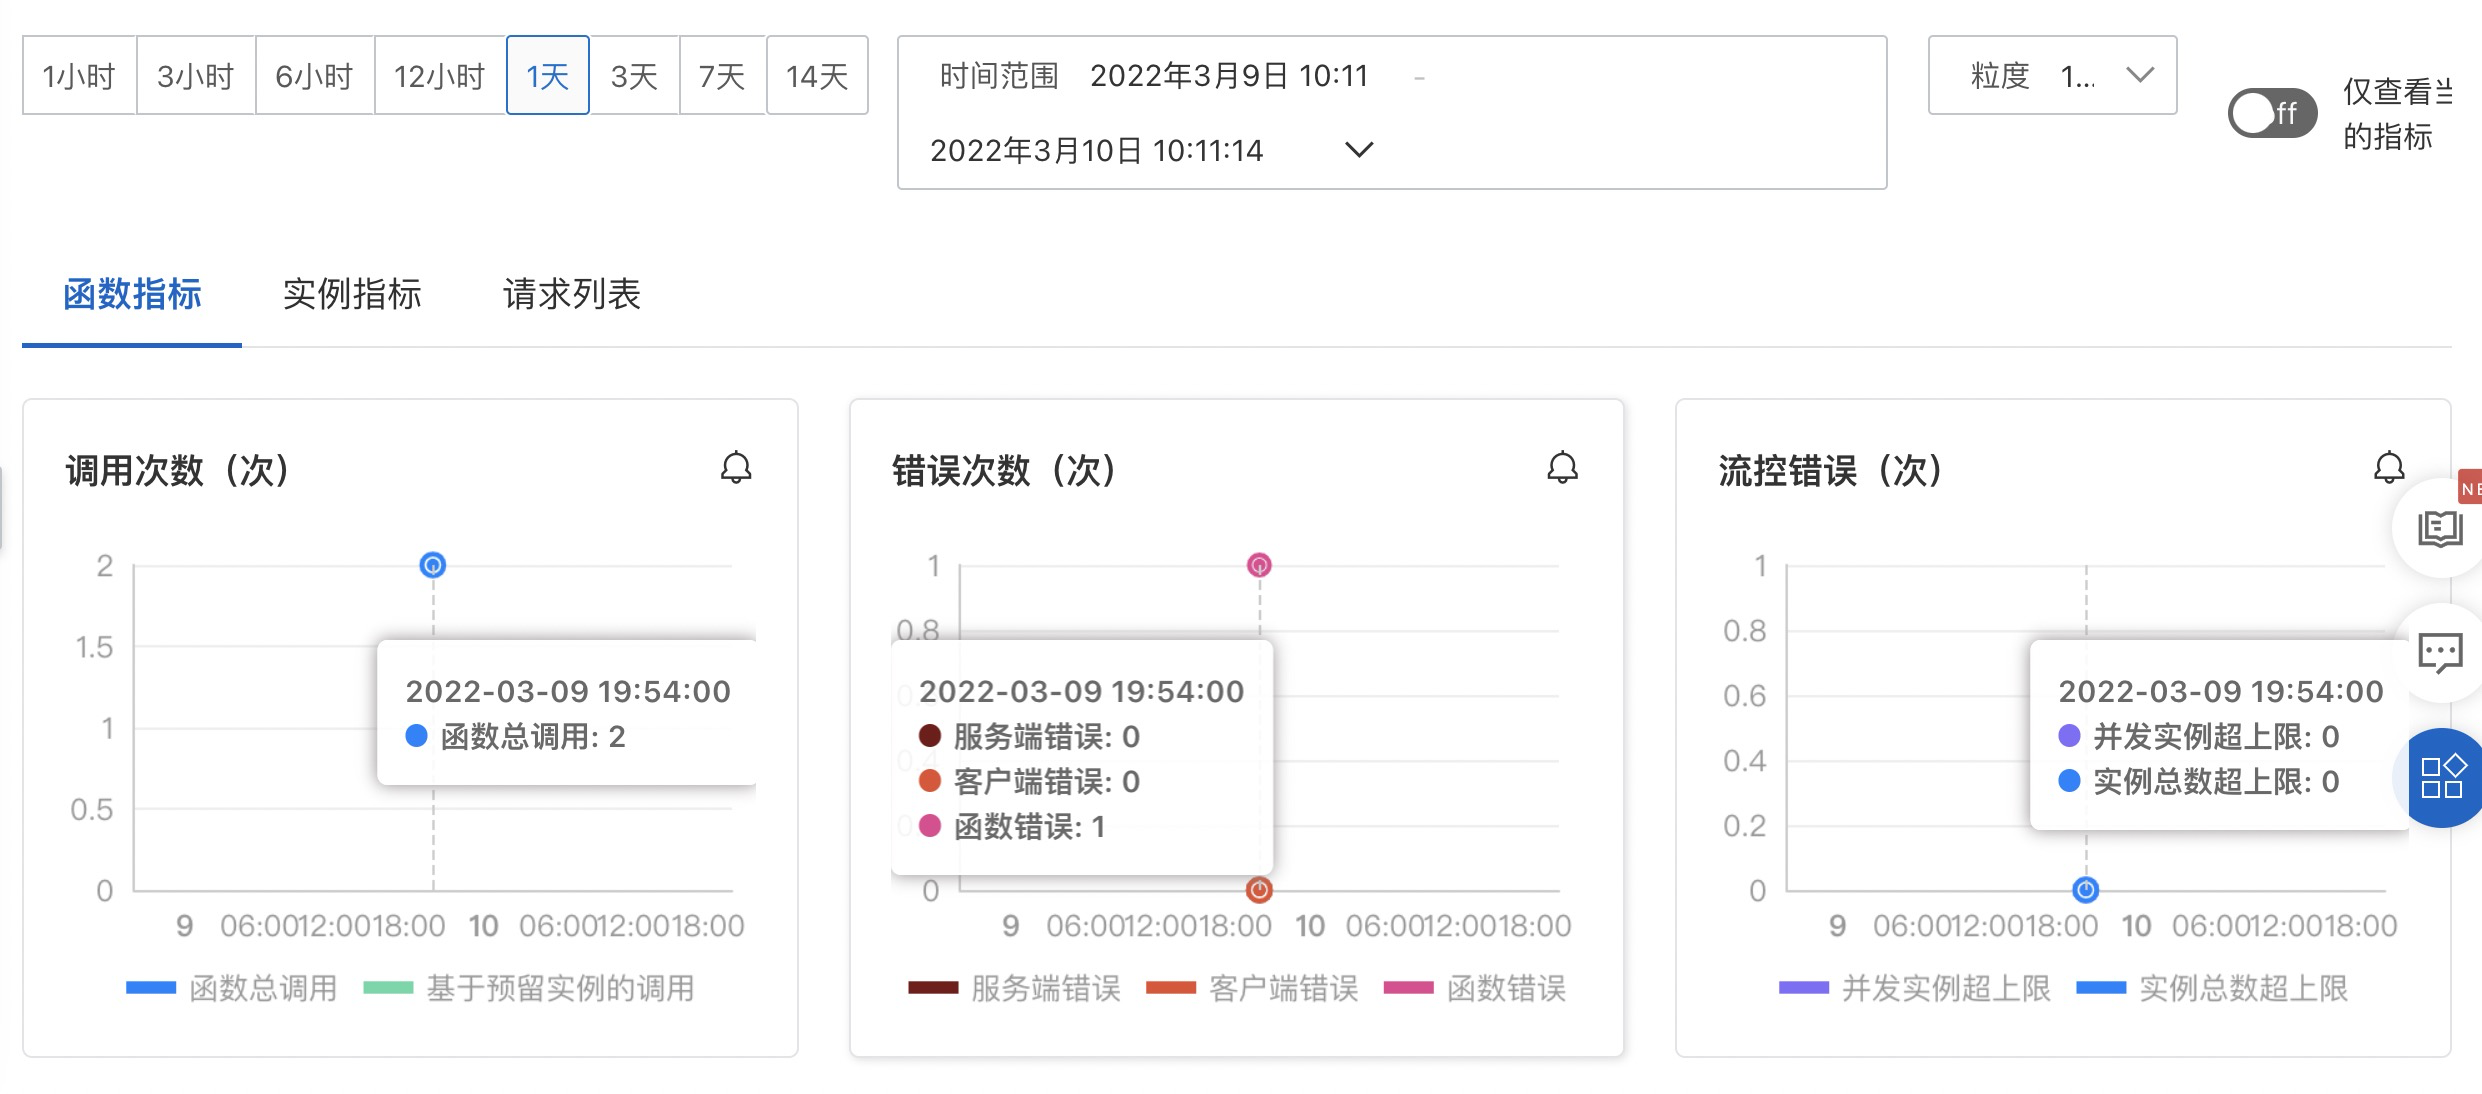Click the end time 2022年3月10日 10:11:14 field
Screen dimensions: 2482x1094
(1097, 150)
